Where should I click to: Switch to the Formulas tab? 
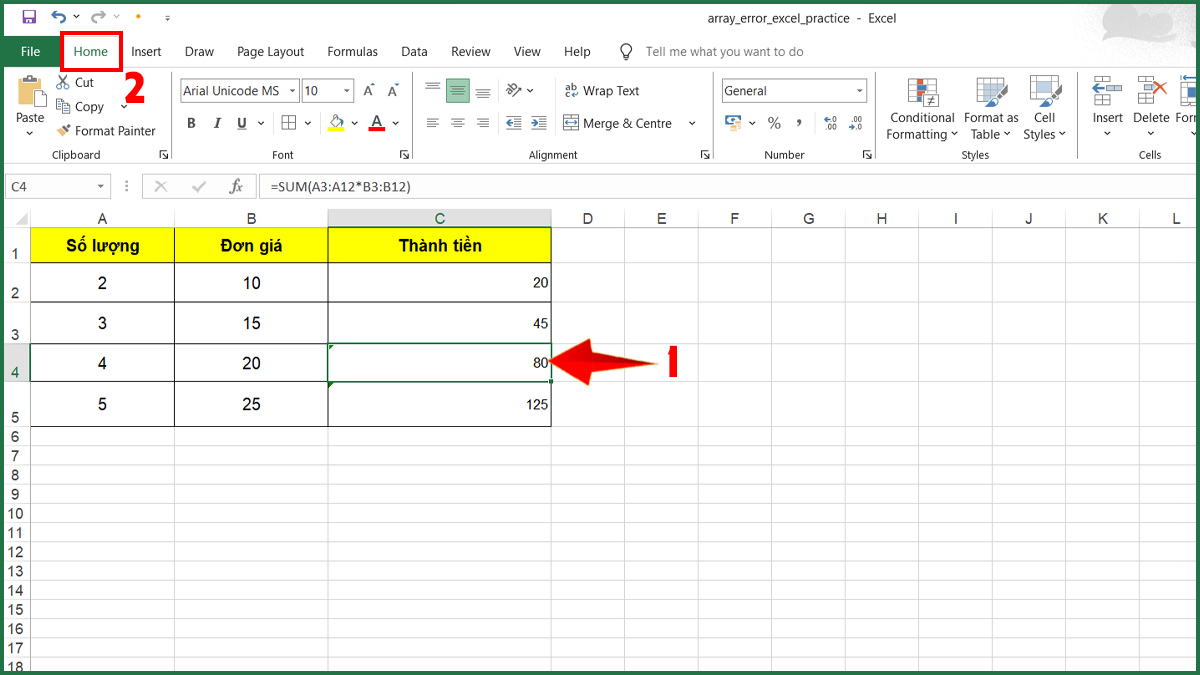pos(352,52)
